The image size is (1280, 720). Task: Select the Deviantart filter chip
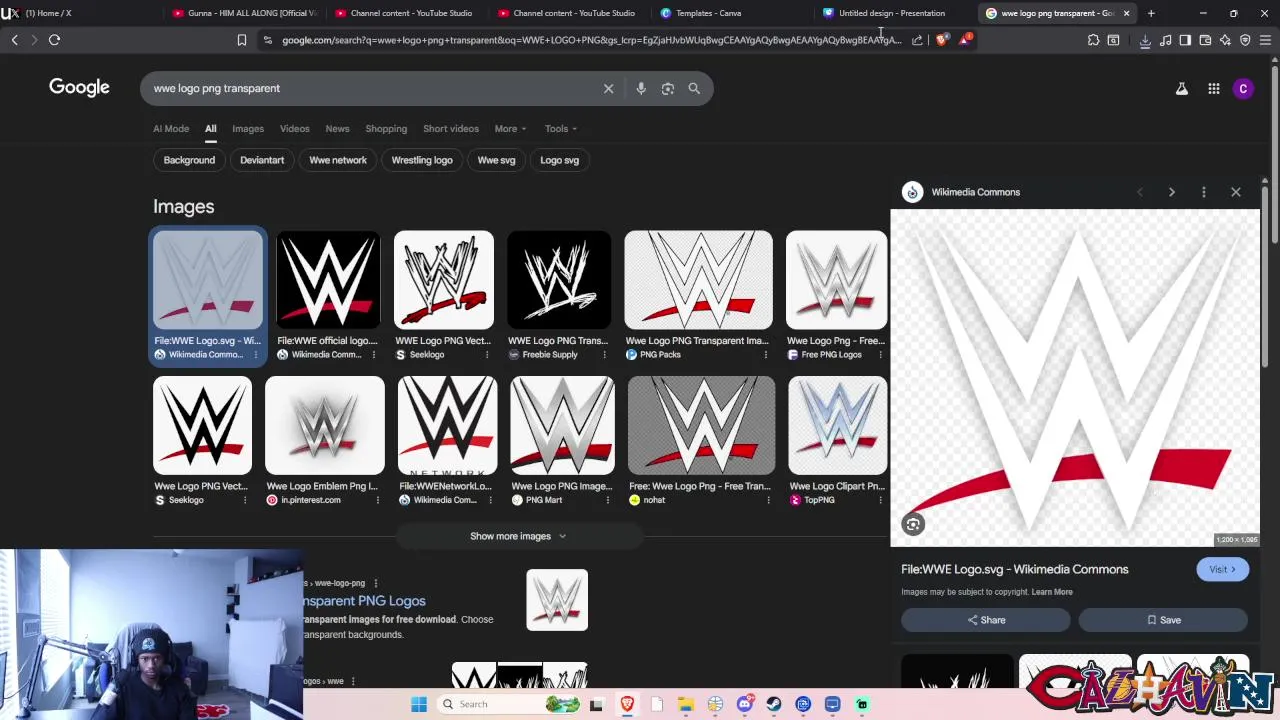point(262,160)
